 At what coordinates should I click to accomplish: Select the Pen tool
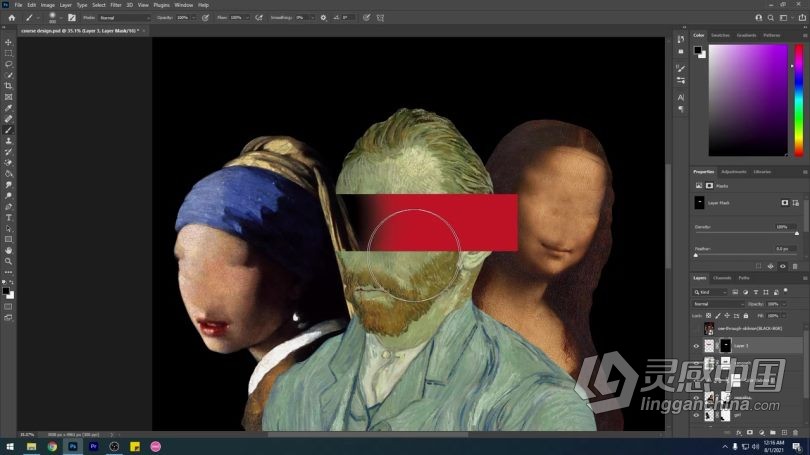coord(8,207)
